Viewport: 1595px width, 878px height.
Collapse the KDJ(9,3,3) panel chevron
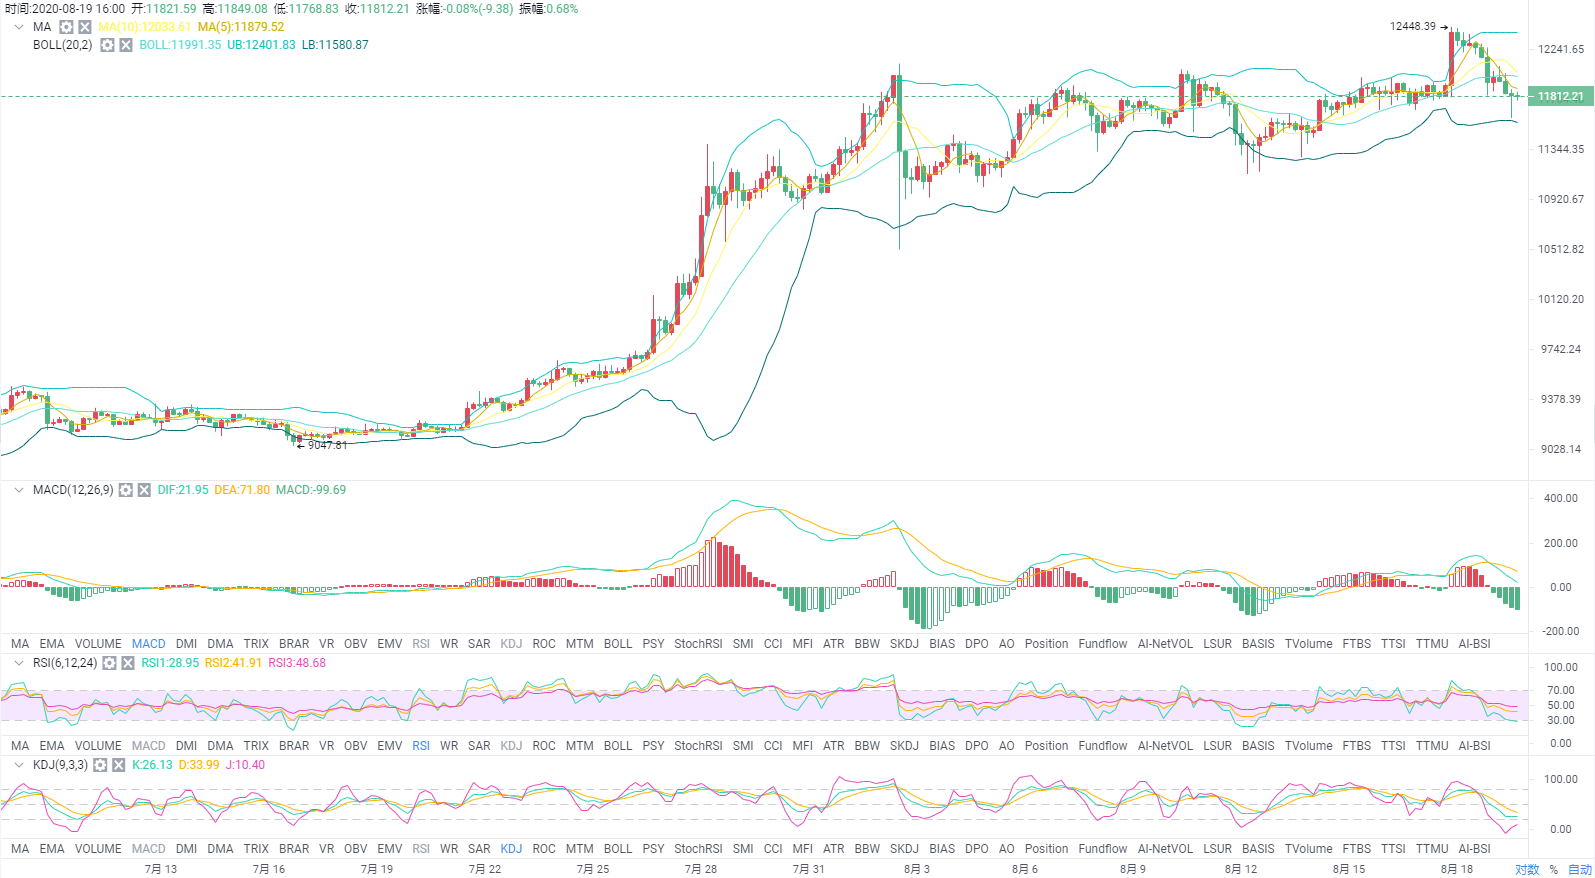(18, 765)
